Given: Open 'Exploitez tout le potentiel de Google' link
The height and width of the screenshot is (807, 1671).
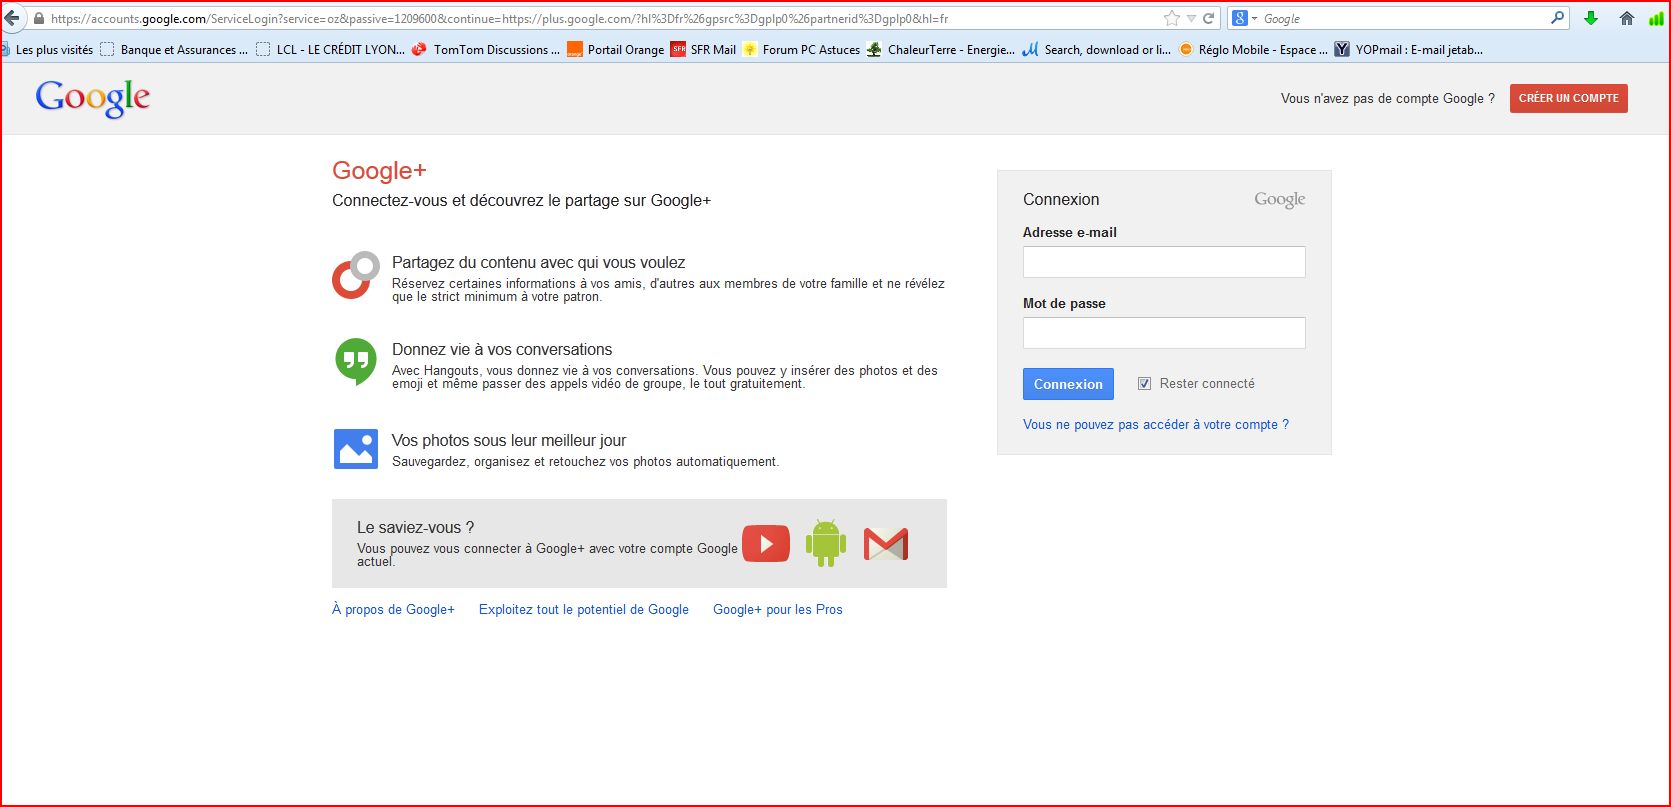Looking at the screenshot, I should (x=584, y=609).
